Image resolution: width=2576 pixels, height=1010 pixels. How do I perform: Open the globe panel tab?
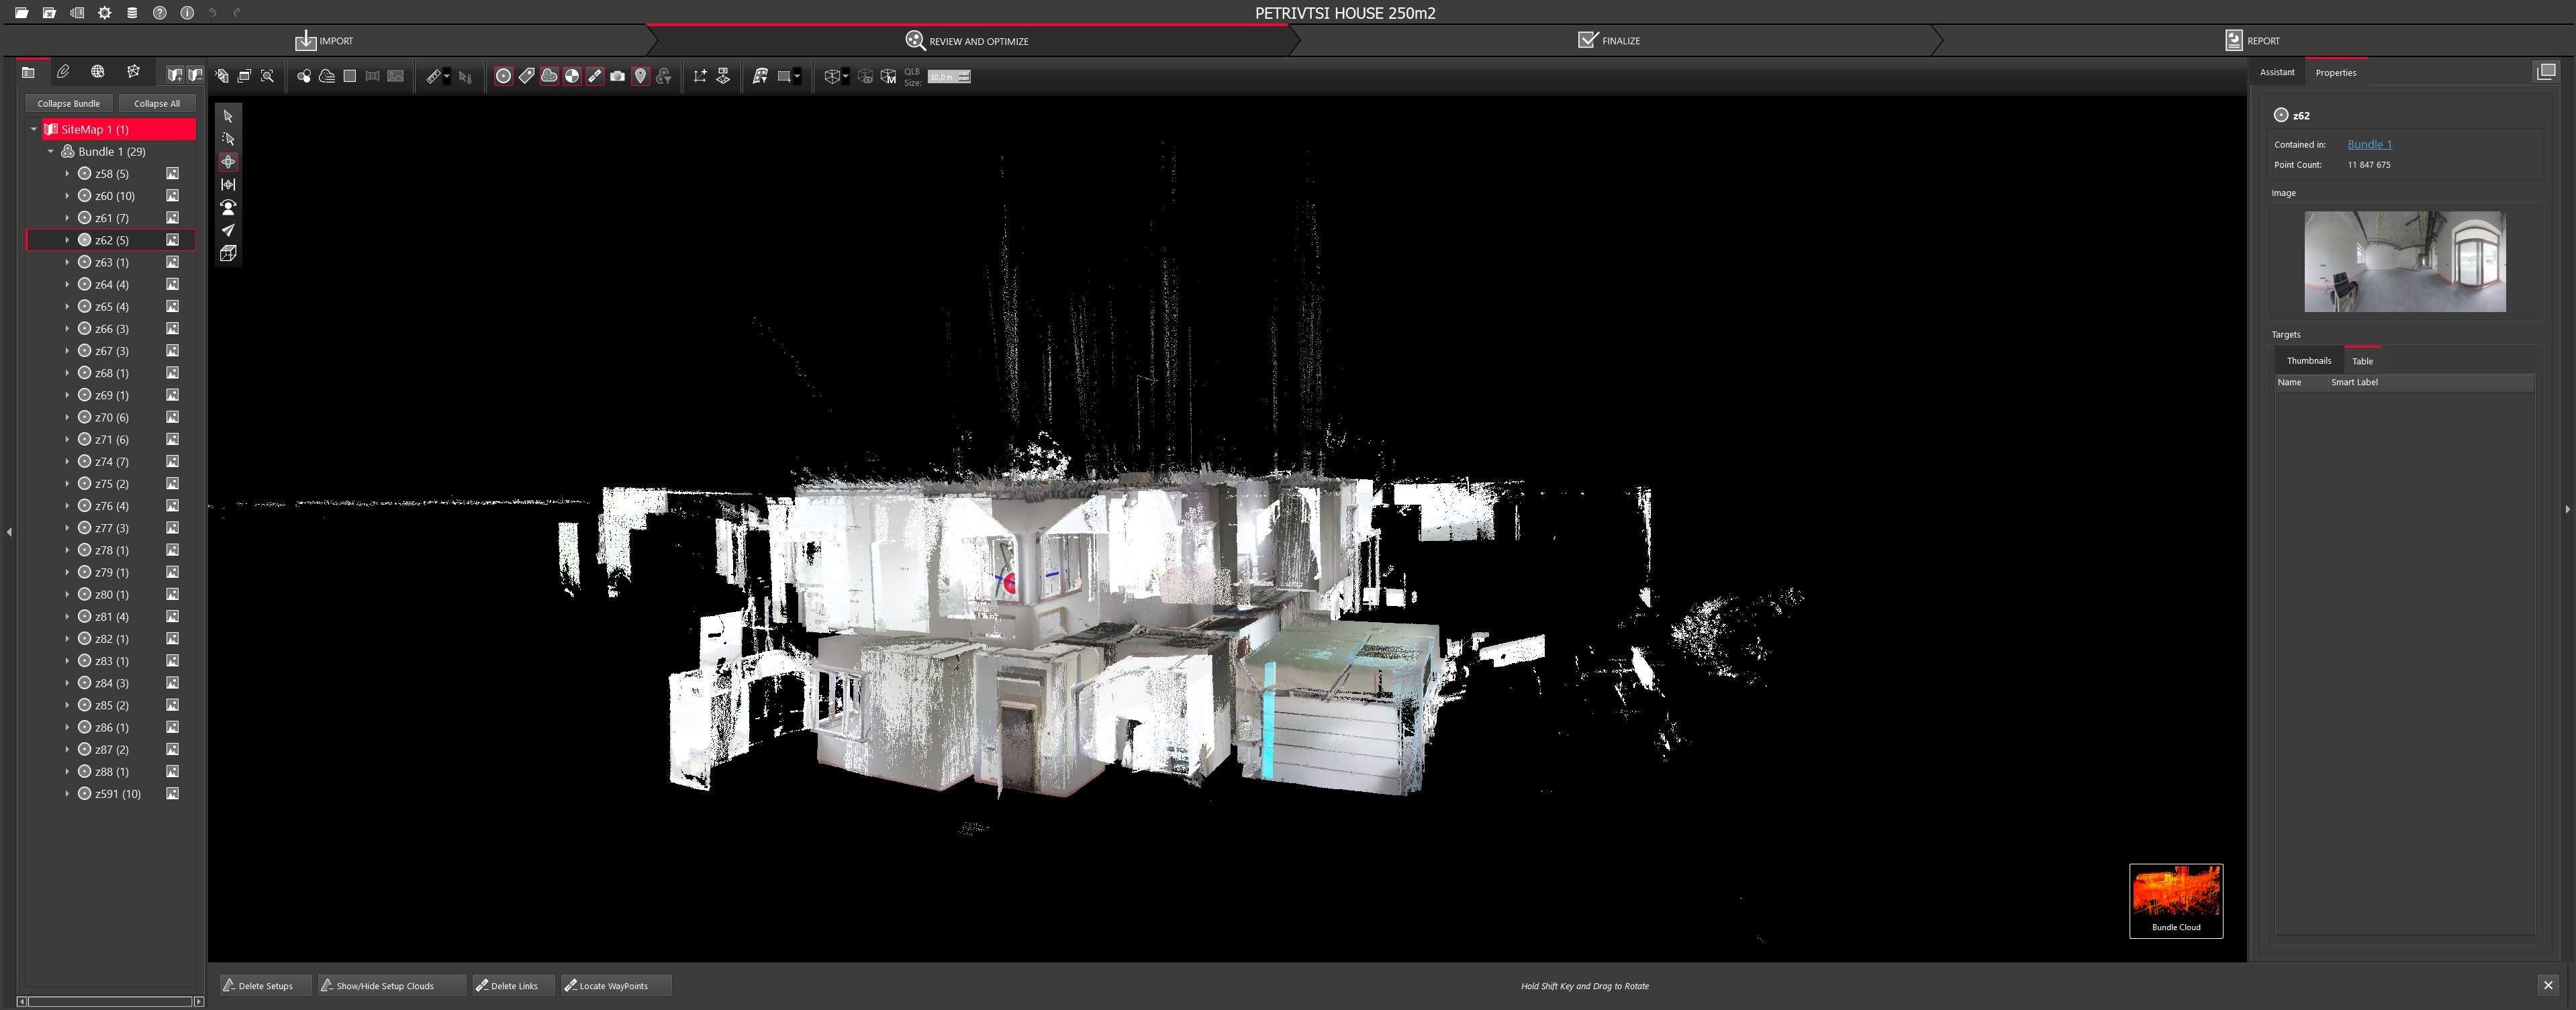pyautogui.click(x=98, y=72)
